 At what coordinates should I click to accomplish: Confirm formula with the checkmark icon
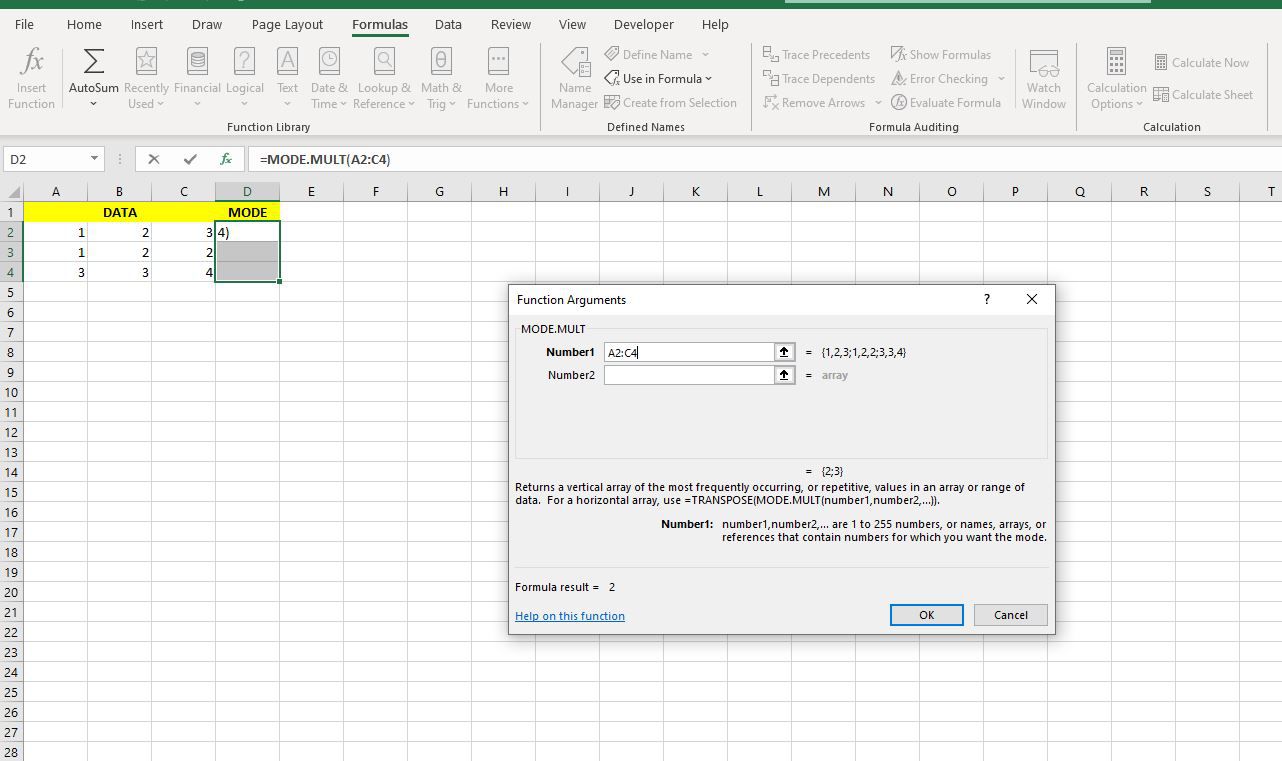coord(190,158)
